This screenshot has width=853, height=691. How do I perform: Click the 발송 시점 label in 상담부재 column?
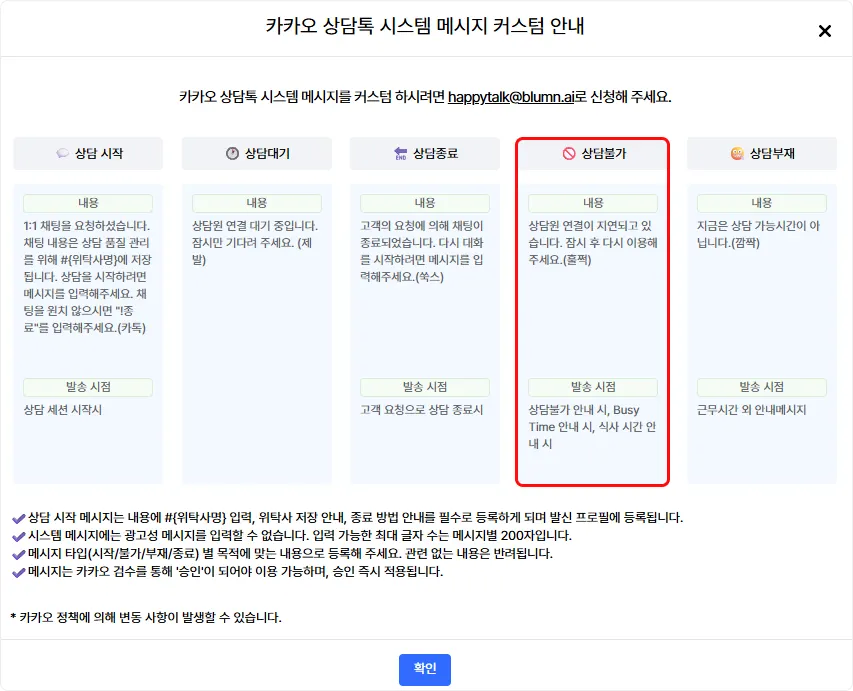762,387
